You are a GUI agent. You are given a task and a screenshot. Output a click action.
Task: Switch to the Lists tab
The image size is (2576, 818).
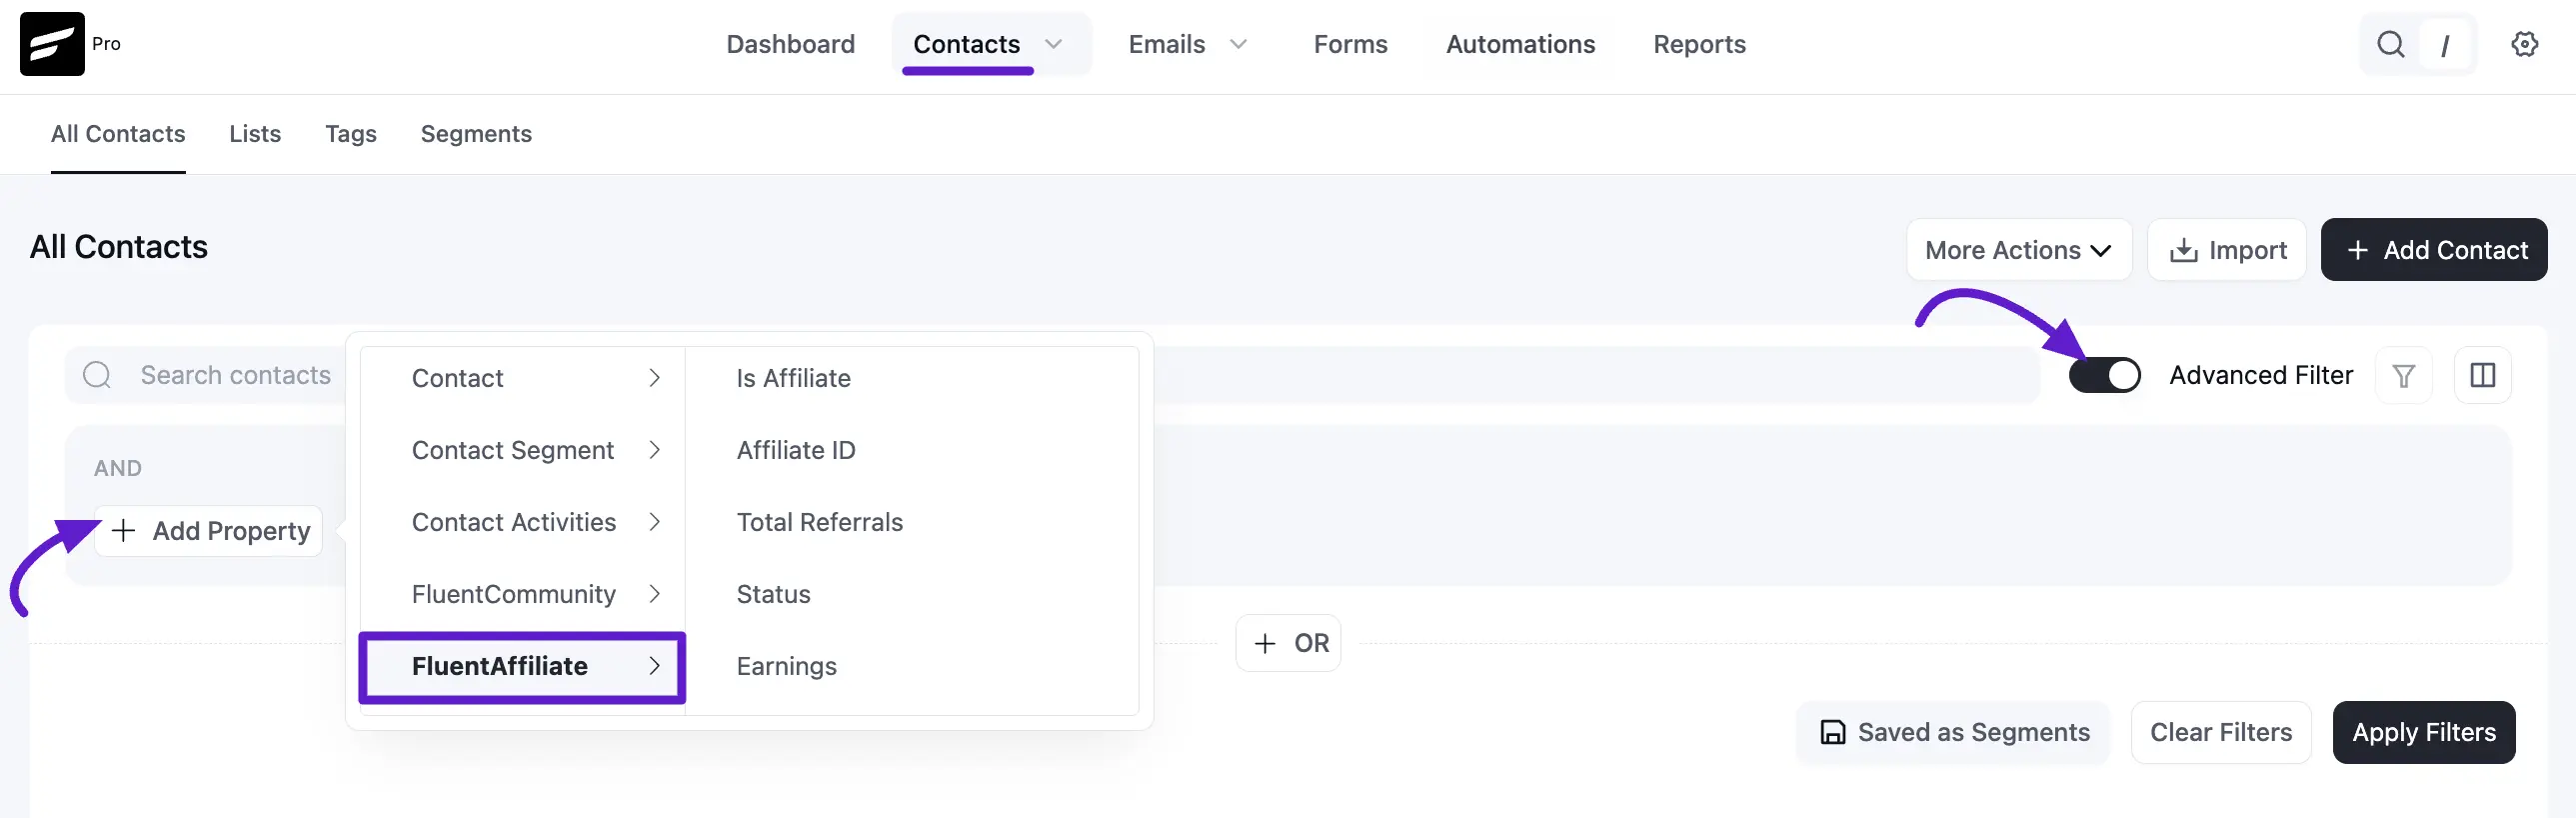pos(255,134)
